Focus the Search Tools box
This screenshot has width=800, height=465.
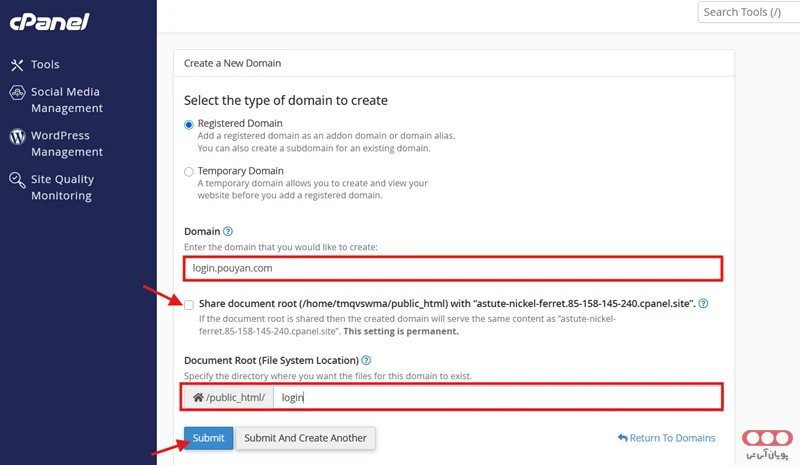748,12
